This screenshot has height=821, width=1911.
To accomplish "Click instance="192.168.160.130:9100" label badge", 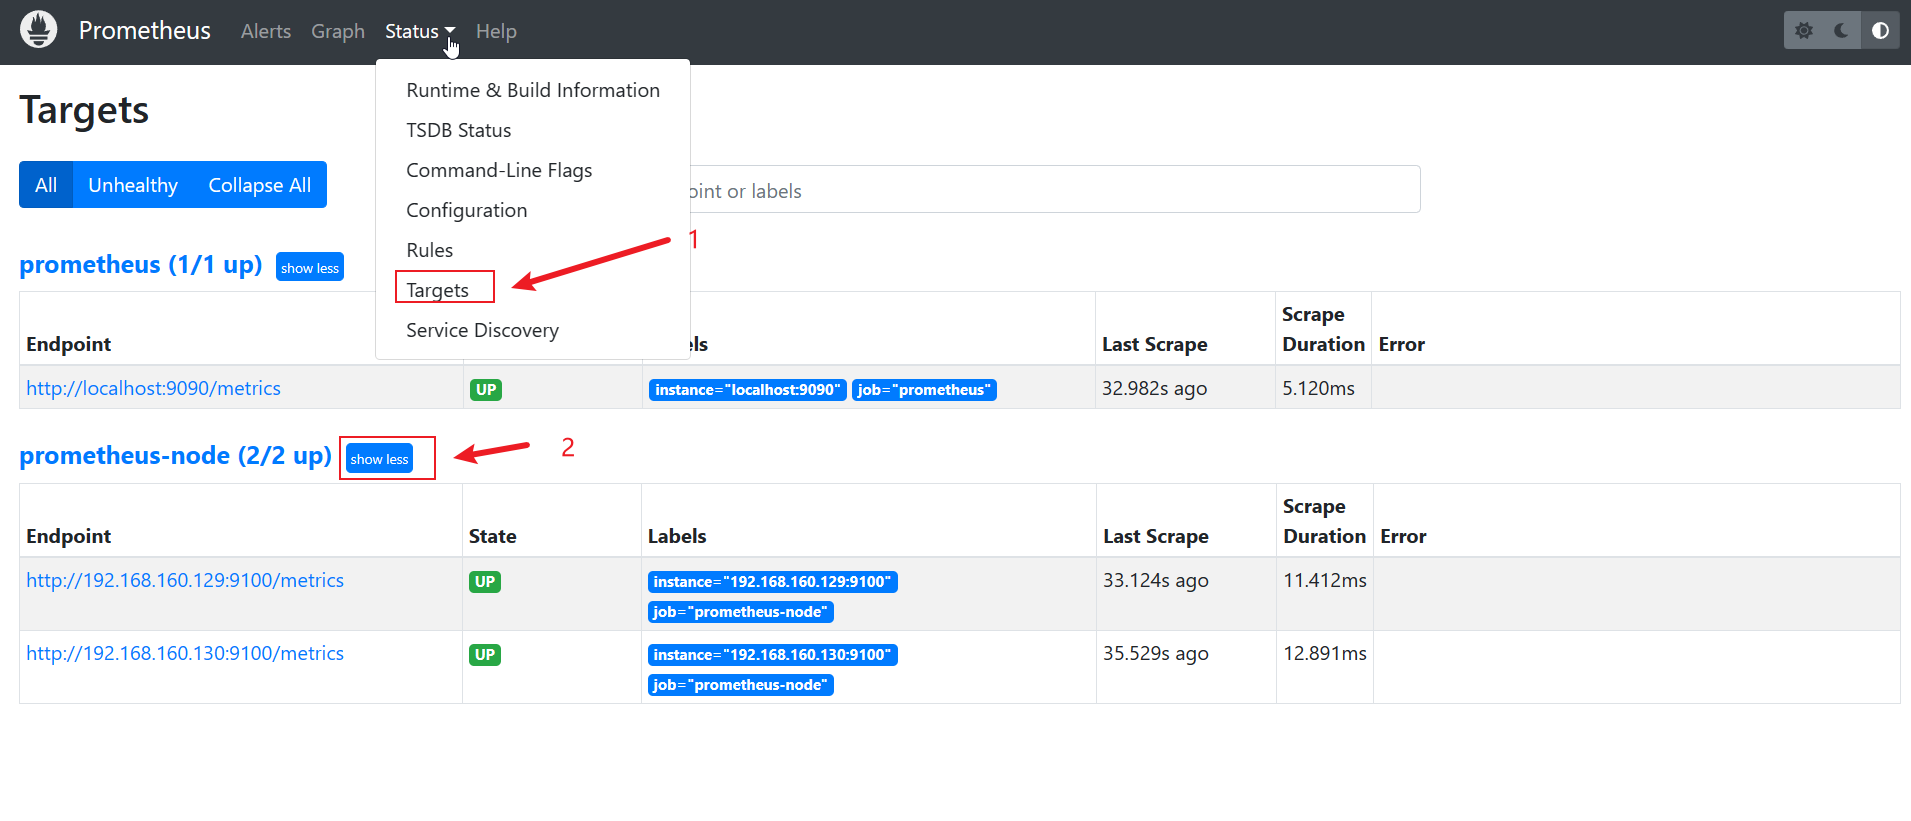I will tap(773, 655).
